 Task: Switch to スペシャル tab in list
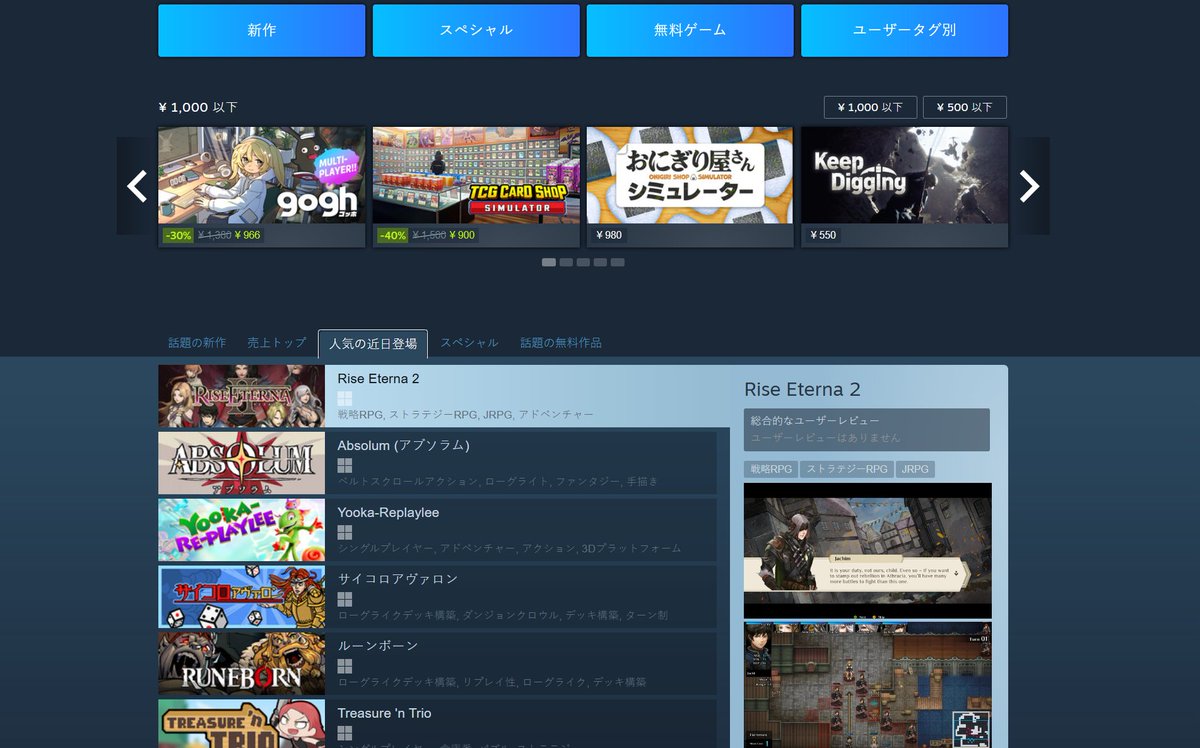(469, 343)
